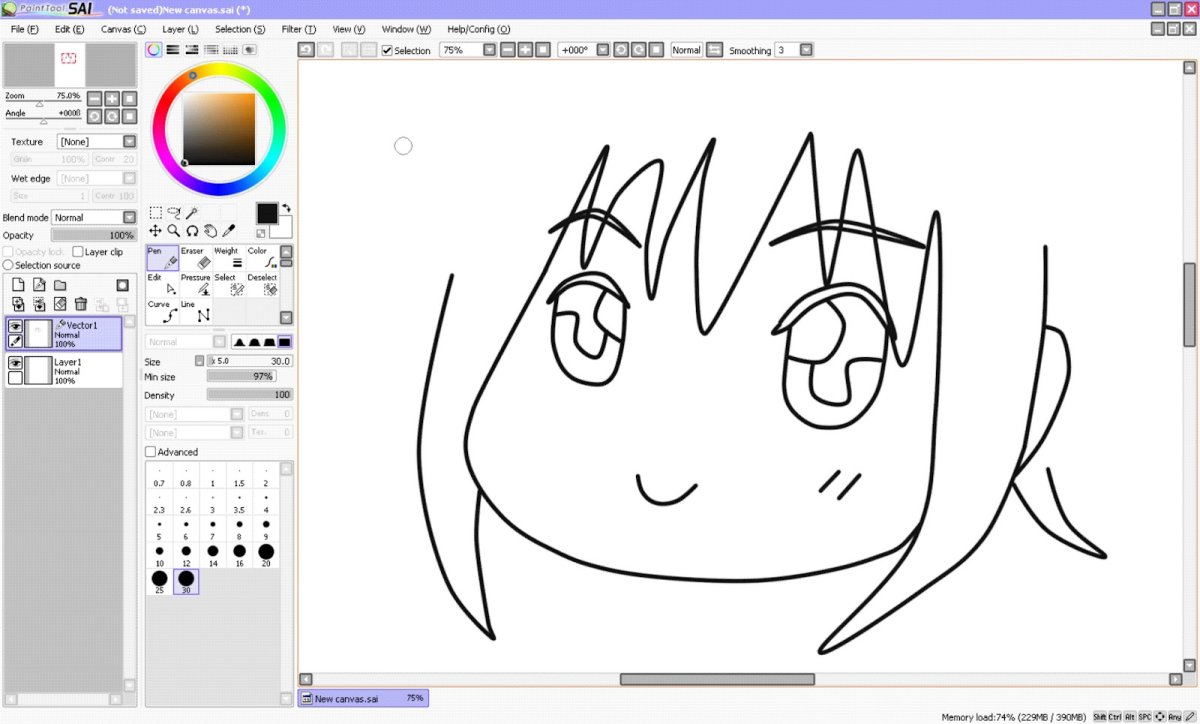Image resolution: width=1200 pixels, height=724 pixels.
Task: Uncheck the Selection checkbox in toolbar
Action: click(x=388, y=50)
